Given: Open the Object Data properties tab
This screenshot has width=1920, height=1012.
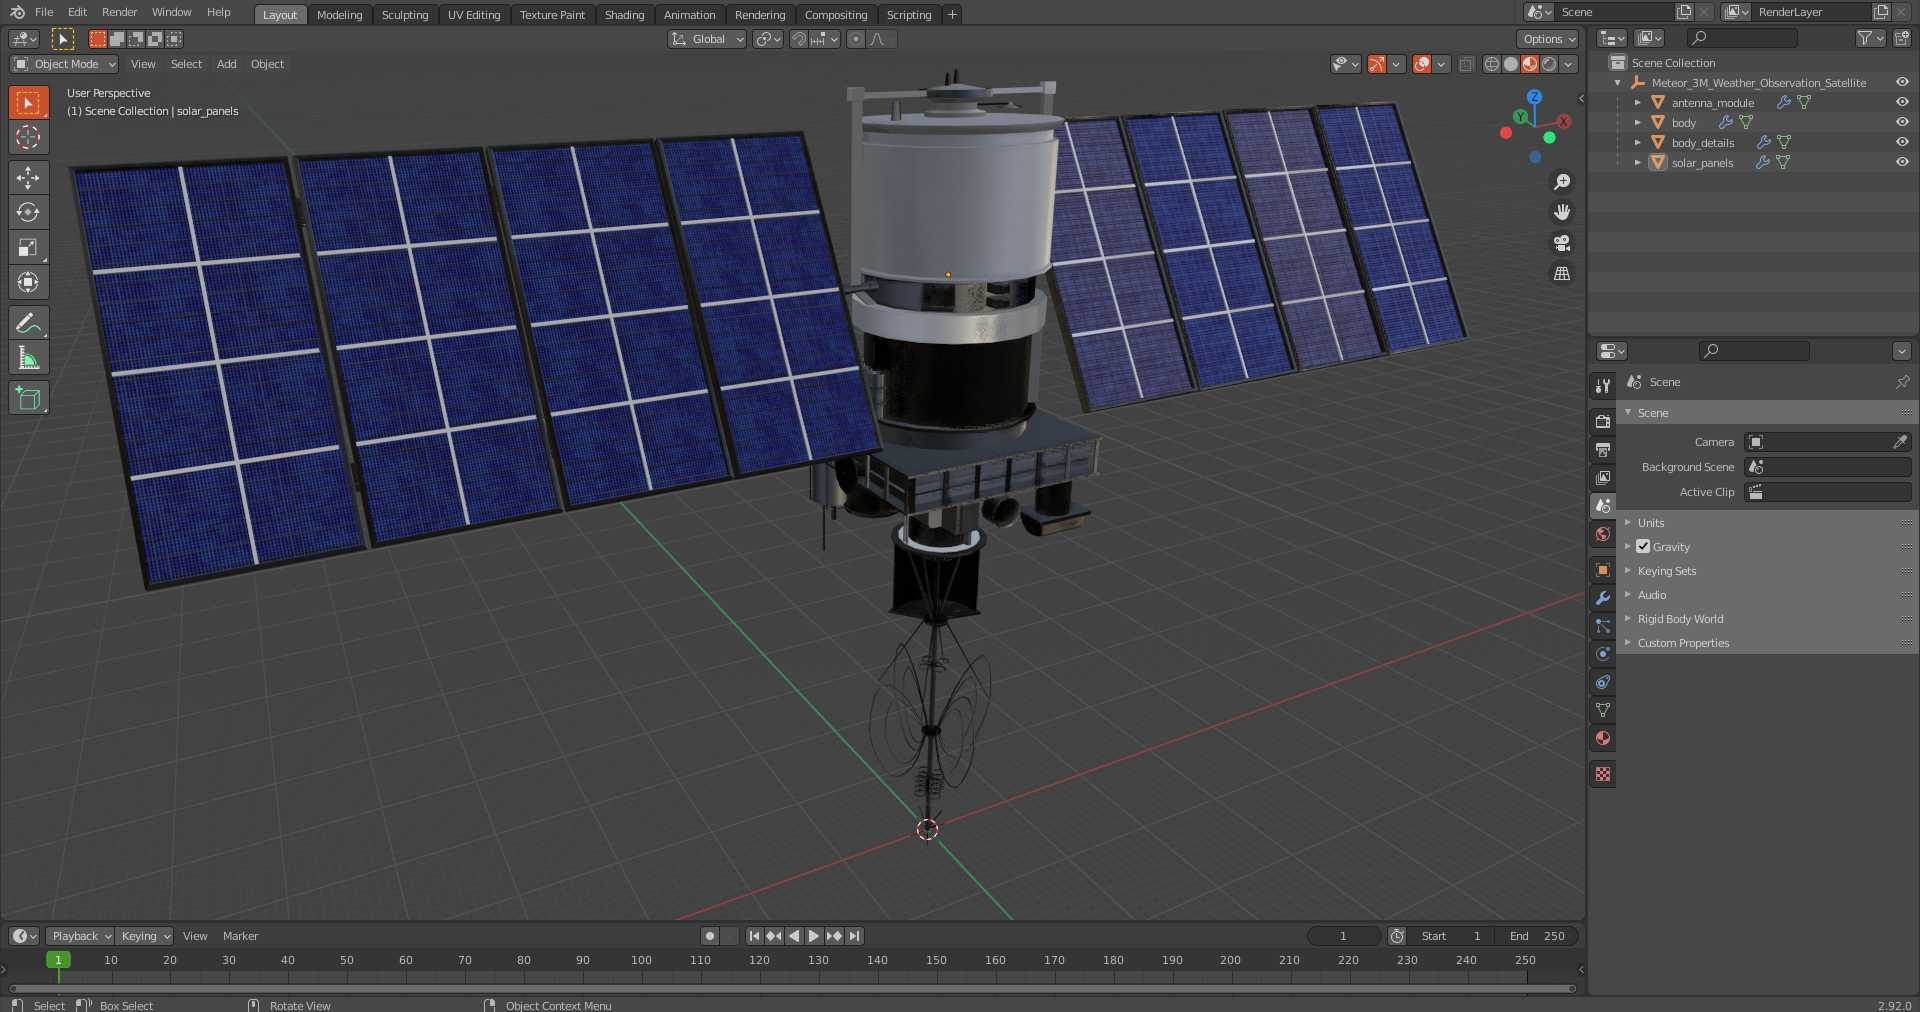Looking at the screenshot, I should (x=1603, y=710).
